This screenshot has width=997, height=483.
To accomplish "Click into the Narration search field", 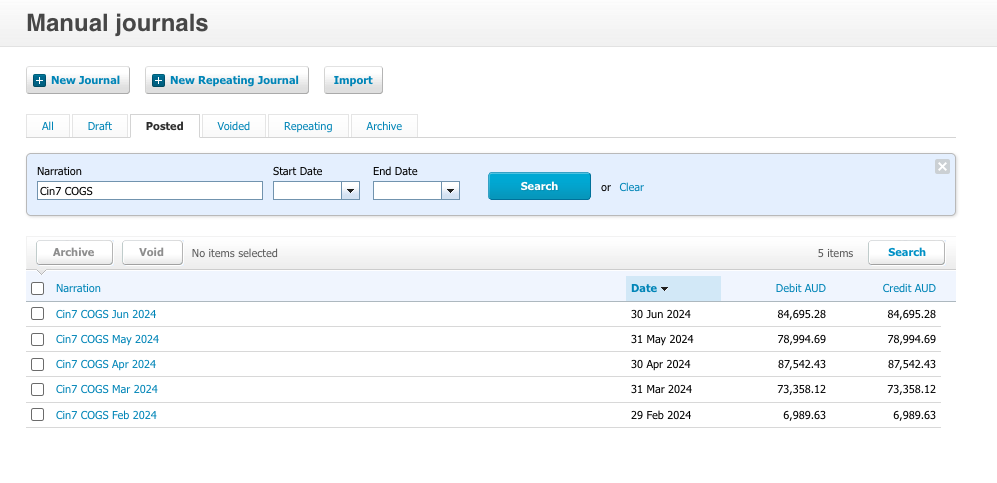I will [149, 190].
